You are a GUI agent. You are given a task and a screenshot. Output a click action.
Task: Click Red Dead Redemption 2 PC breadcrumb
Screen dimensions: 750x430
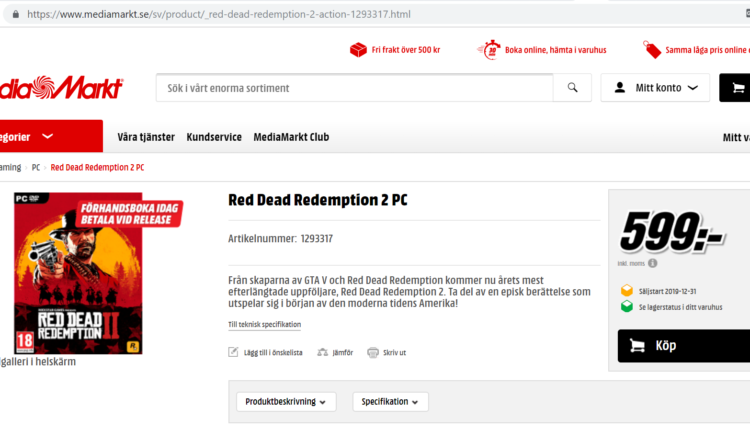coord(97,167)
